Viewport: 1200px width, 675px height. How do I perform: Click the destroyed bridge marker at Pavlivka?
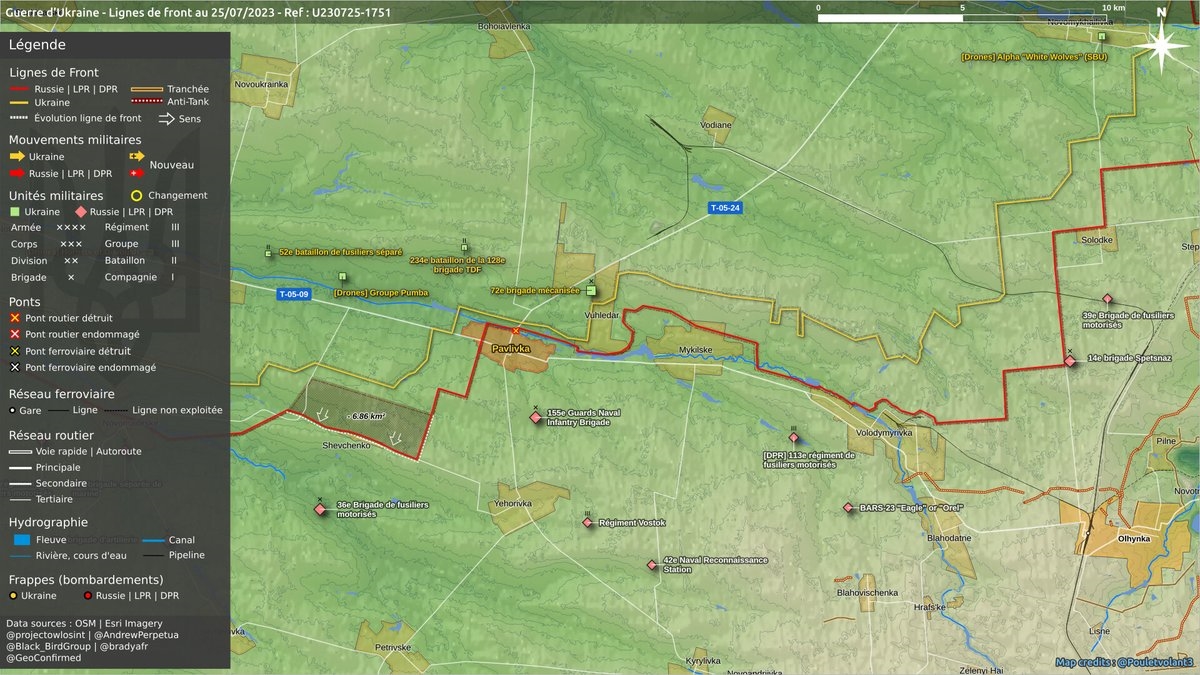pos(515,330)
